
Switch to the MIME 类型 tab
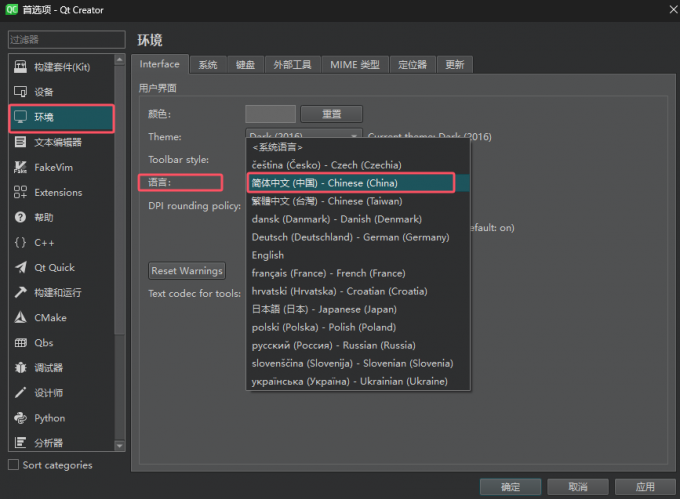point(356,65)
